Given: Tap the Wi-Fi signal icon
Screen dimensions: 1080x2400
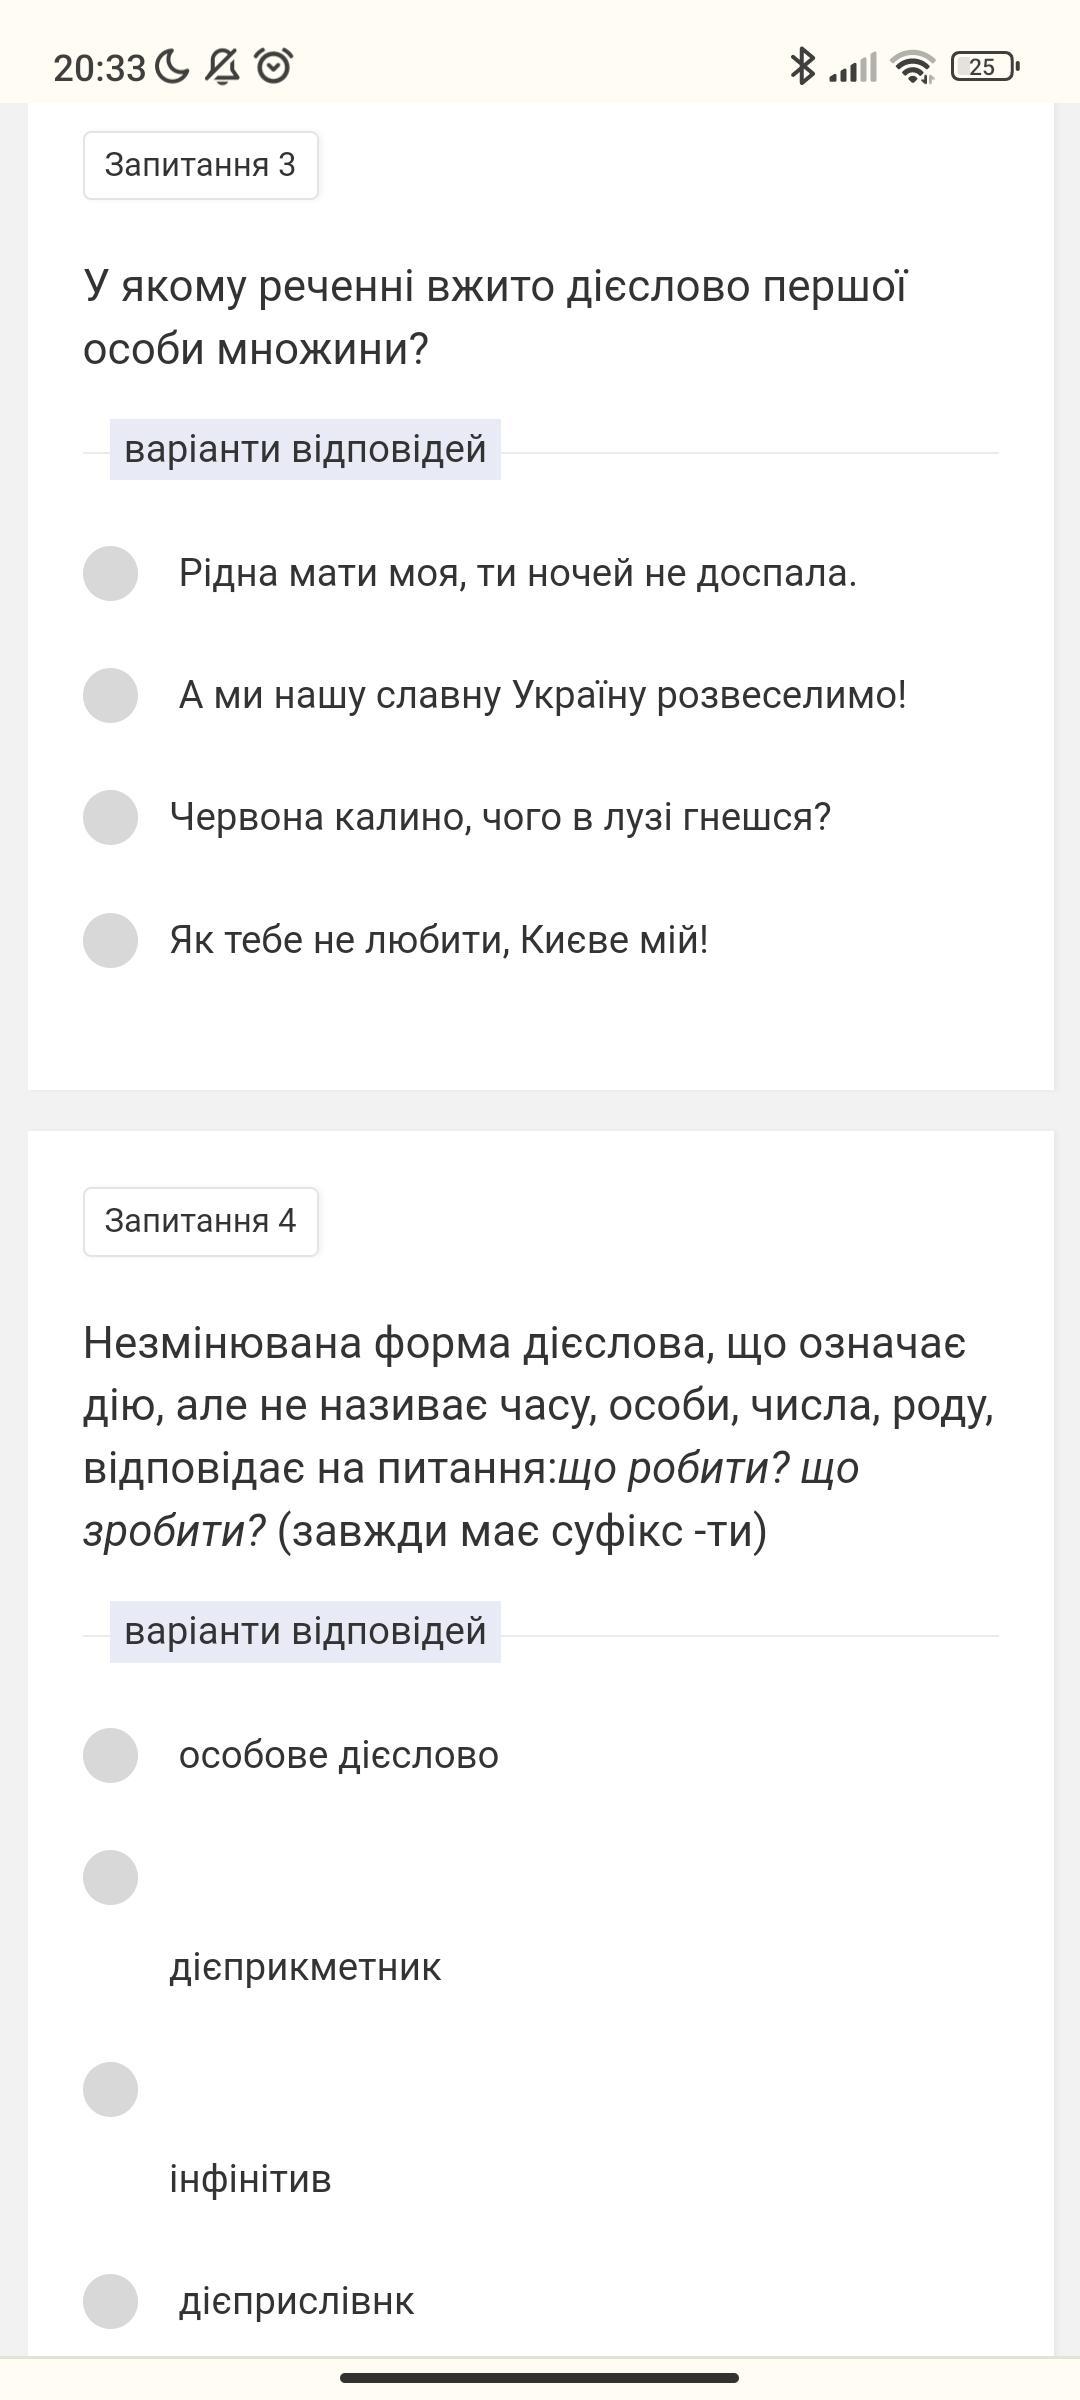Looking at the screenshot, I should (x=913, y=67).
